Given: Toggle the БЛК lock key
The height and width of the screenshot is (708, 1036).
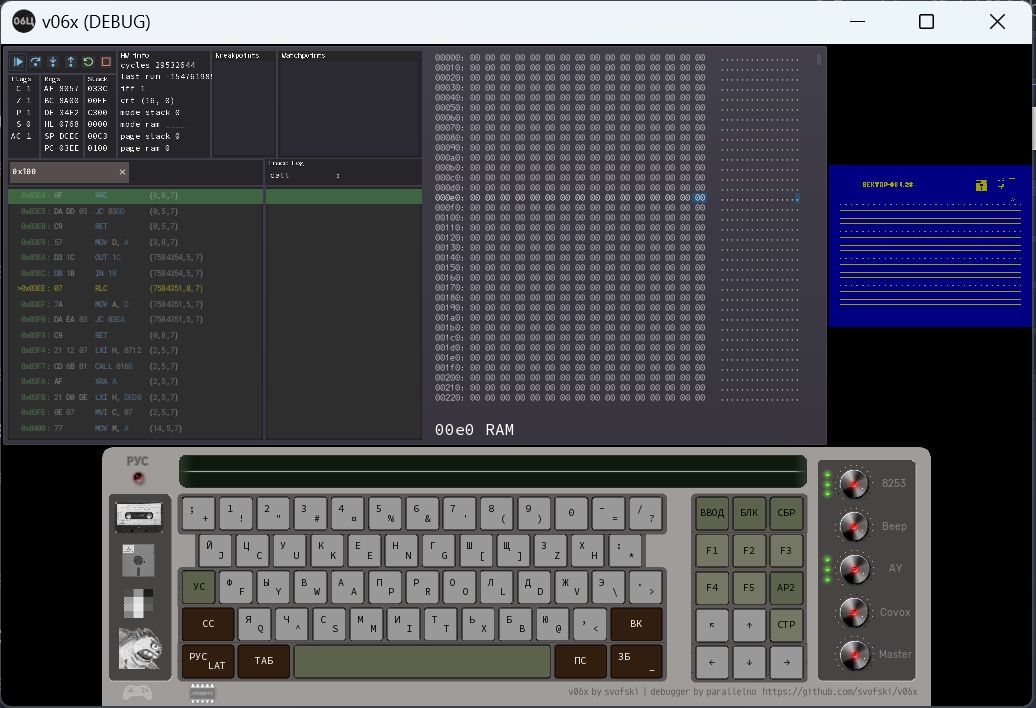Looking at the screenshot, I should pyautogui.click(x=749, y=513).
